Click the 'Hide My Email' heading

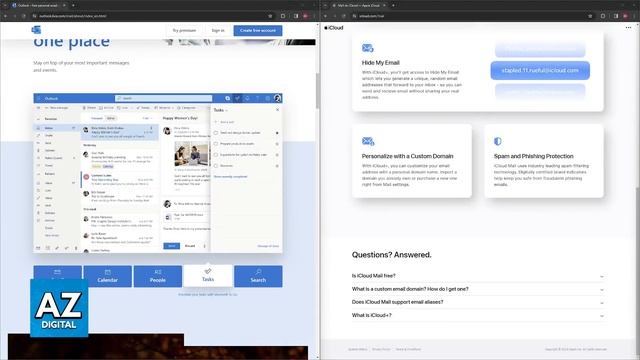[380, 63]
